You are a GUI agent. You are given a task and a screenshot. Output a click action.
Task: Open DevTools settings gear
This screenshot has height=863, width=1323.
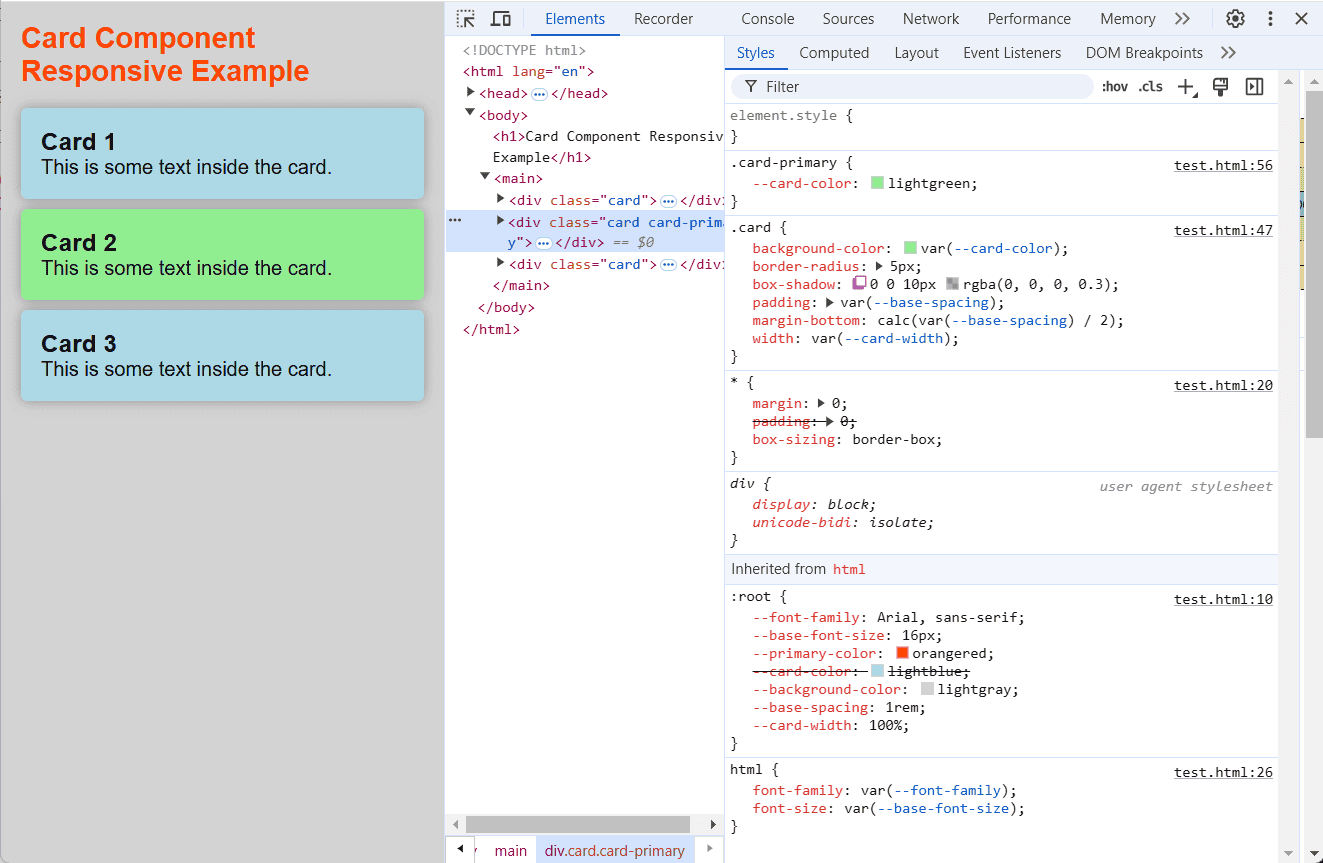coord(1235,18)
